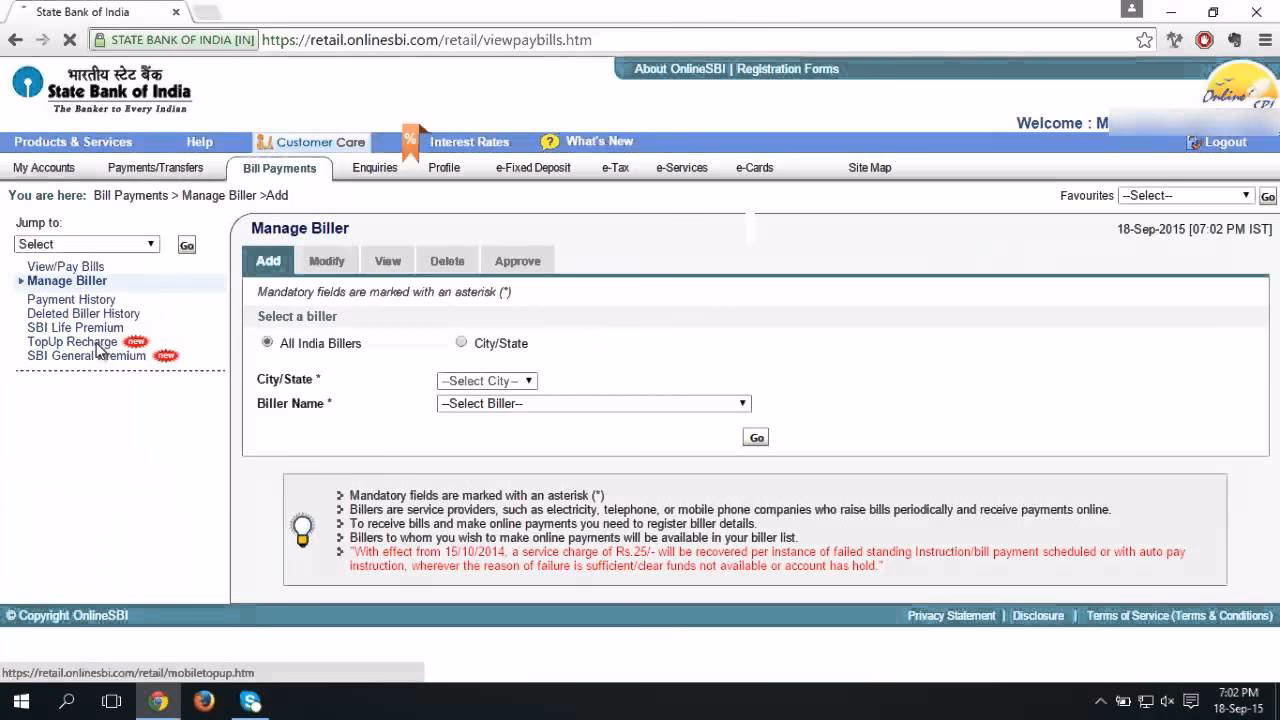Image resolution: width=1280 pixels, height=720 pixels.
Task: Open Firefox from the taskbar
Action: [x=204, y=701]
